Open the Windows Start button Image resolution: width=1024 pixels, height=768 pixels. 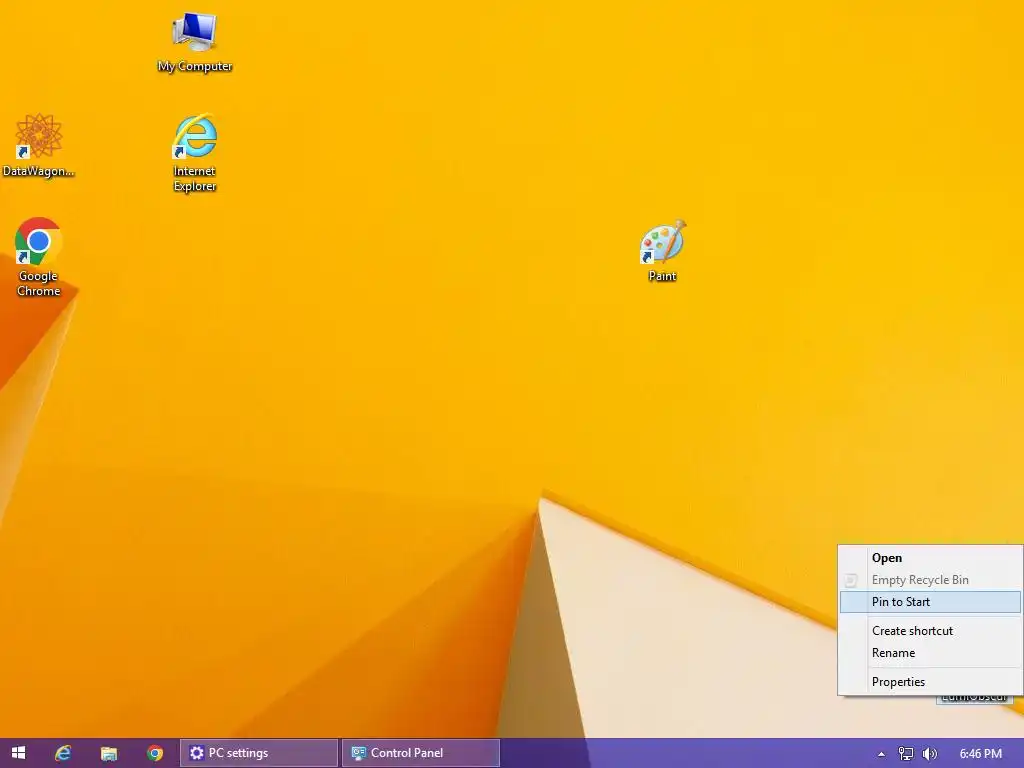click(18, 753)
